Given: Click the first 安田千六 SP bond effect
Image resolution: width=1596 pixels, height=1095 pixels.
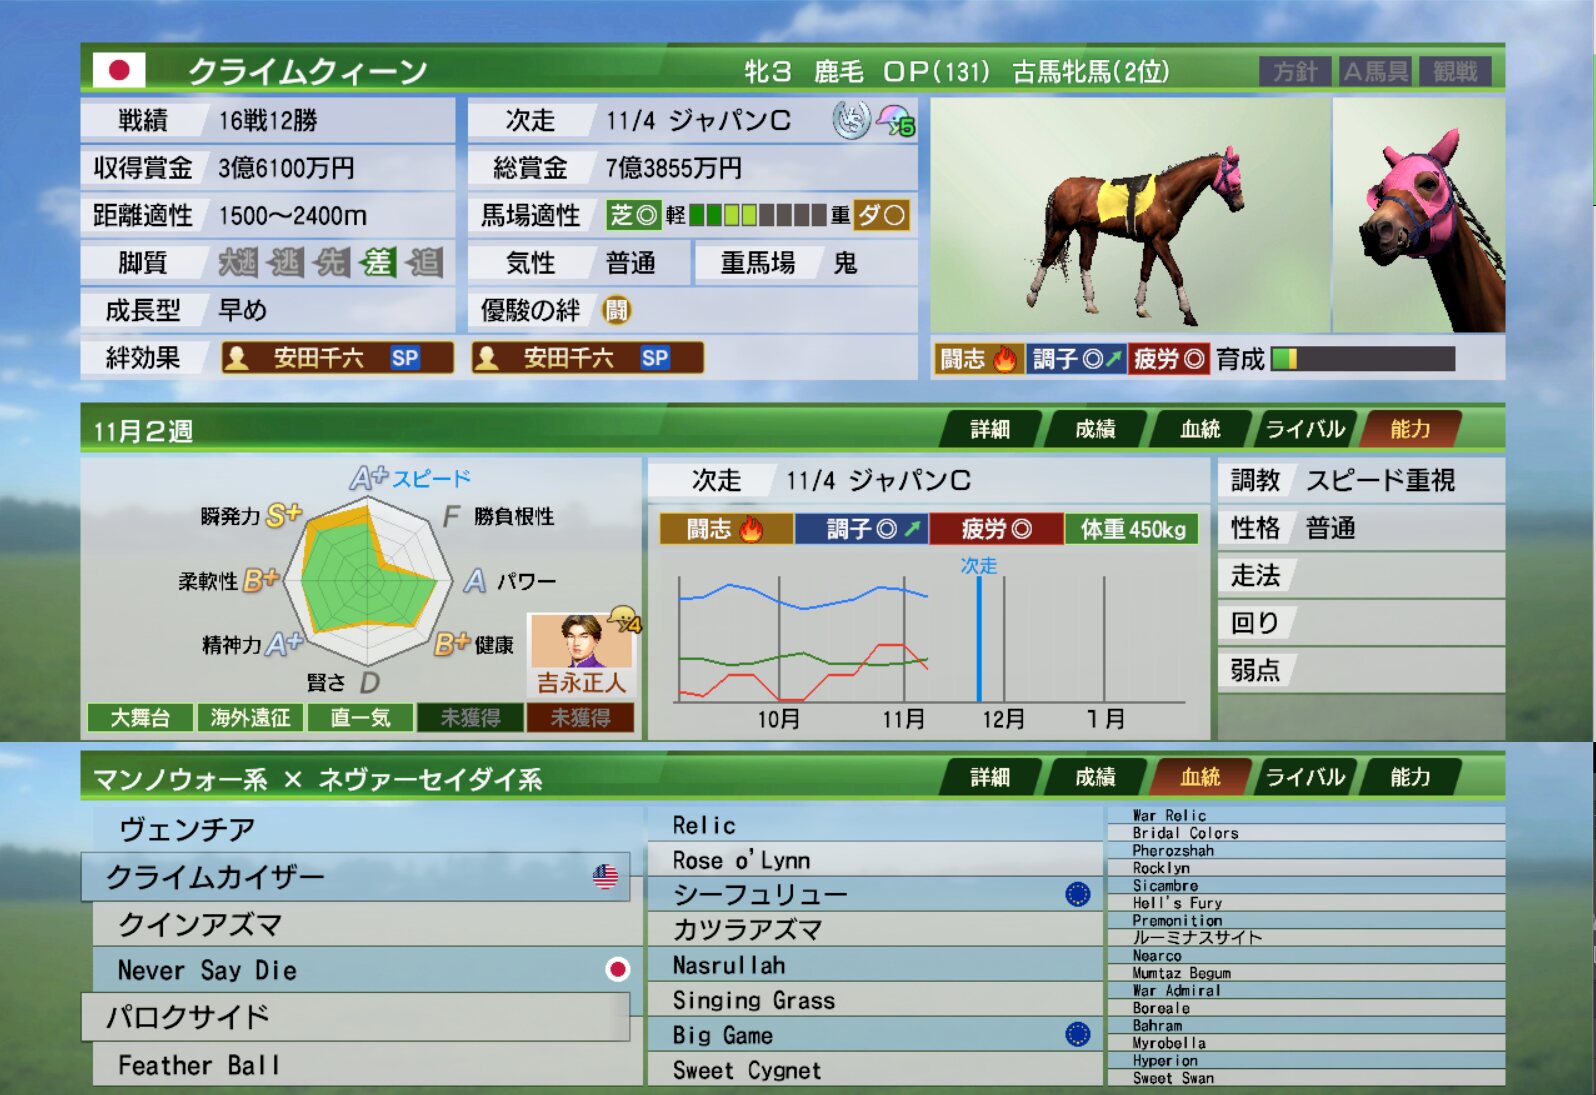Looking at the screenshot, I should pyautogui.click(x=337, y=358).
